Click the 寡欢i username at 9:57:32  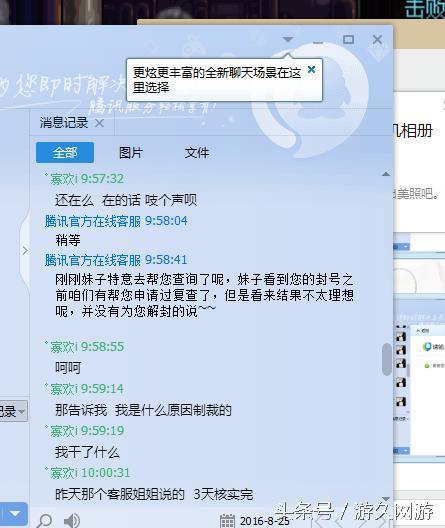tap(64, 179)
